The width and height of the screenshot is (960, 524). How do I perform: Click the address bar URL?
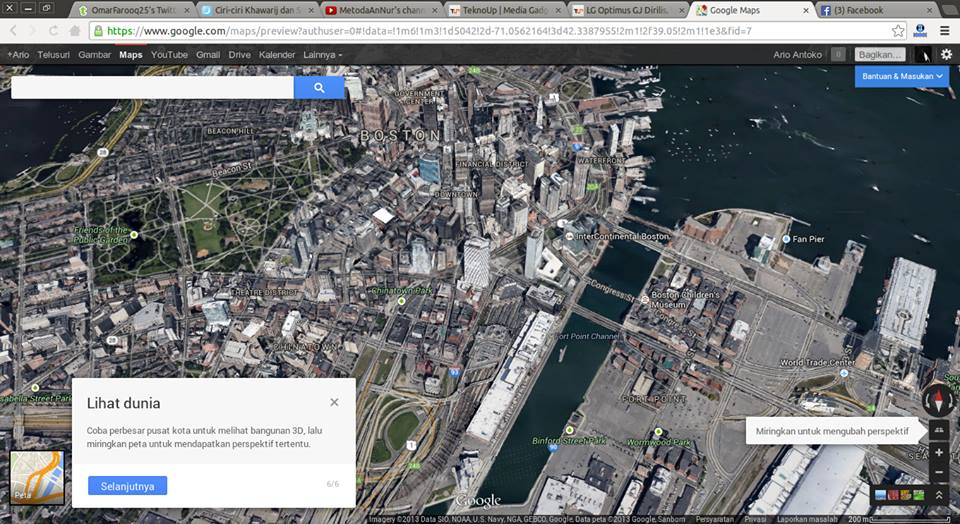coord(429,31)
